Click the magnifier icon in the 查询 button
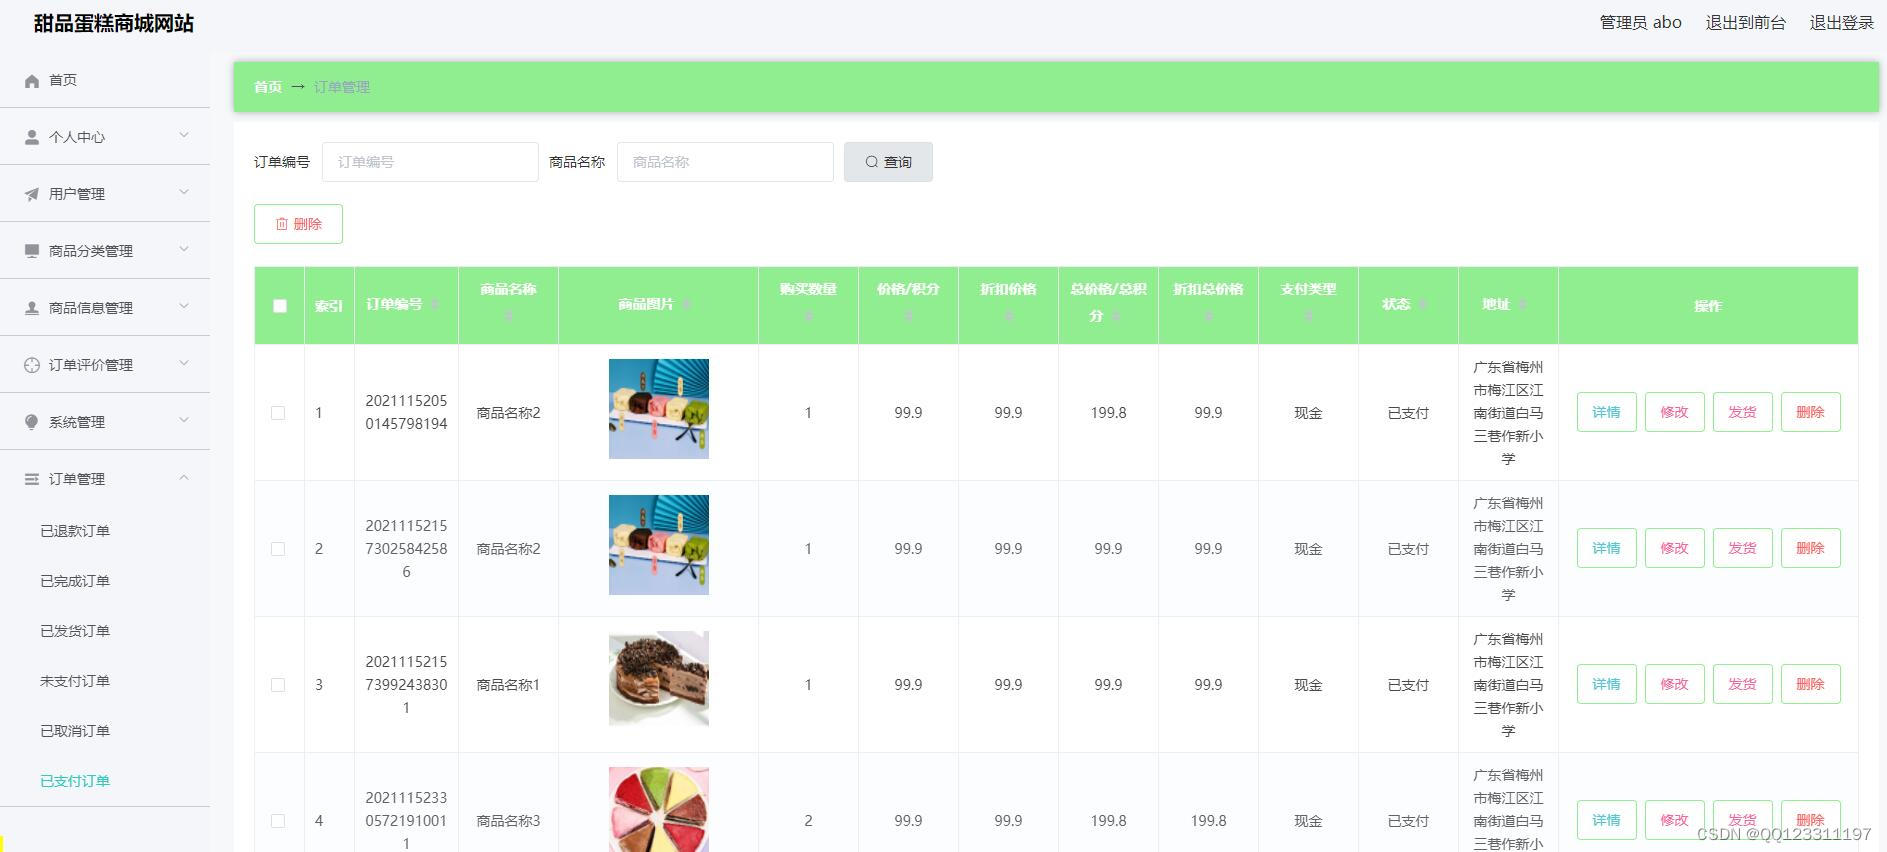This screenshot has width=1887, height=852. coord(872,162)
